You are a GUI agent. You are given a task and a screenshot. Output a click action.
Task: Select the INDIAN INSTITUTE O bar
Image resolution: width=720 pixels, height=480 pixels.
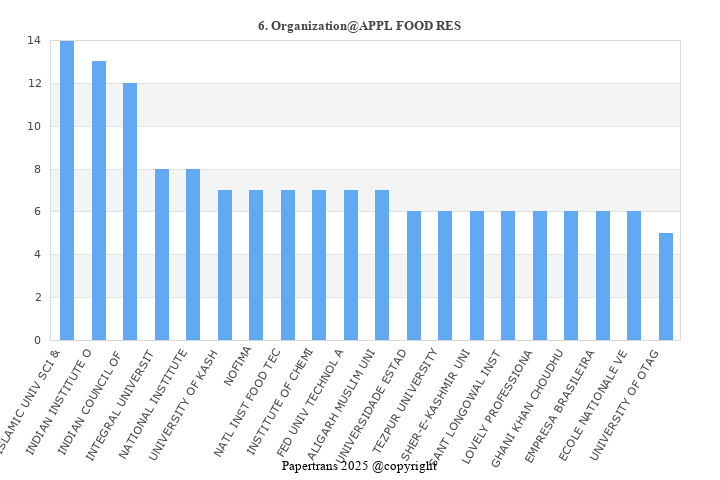[x=99, y=200]
